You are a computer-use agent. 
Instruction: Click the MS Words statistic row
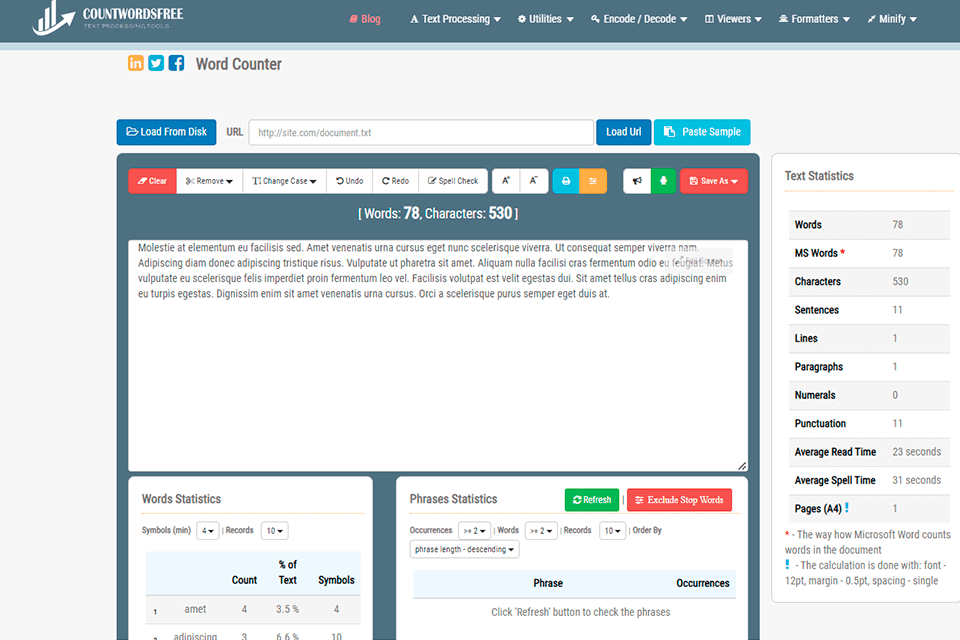pos(869,253)
